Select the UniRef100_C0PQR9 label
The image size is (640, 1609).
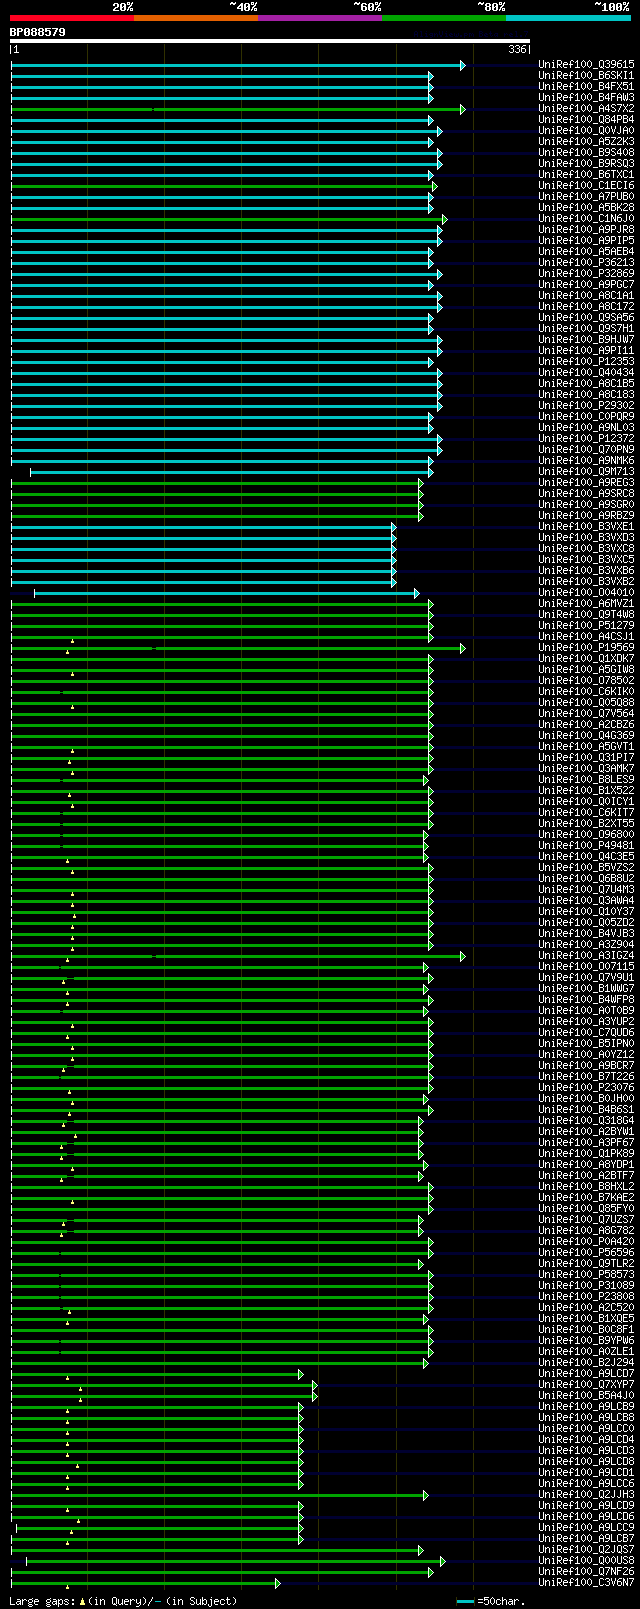pos(586,416)
